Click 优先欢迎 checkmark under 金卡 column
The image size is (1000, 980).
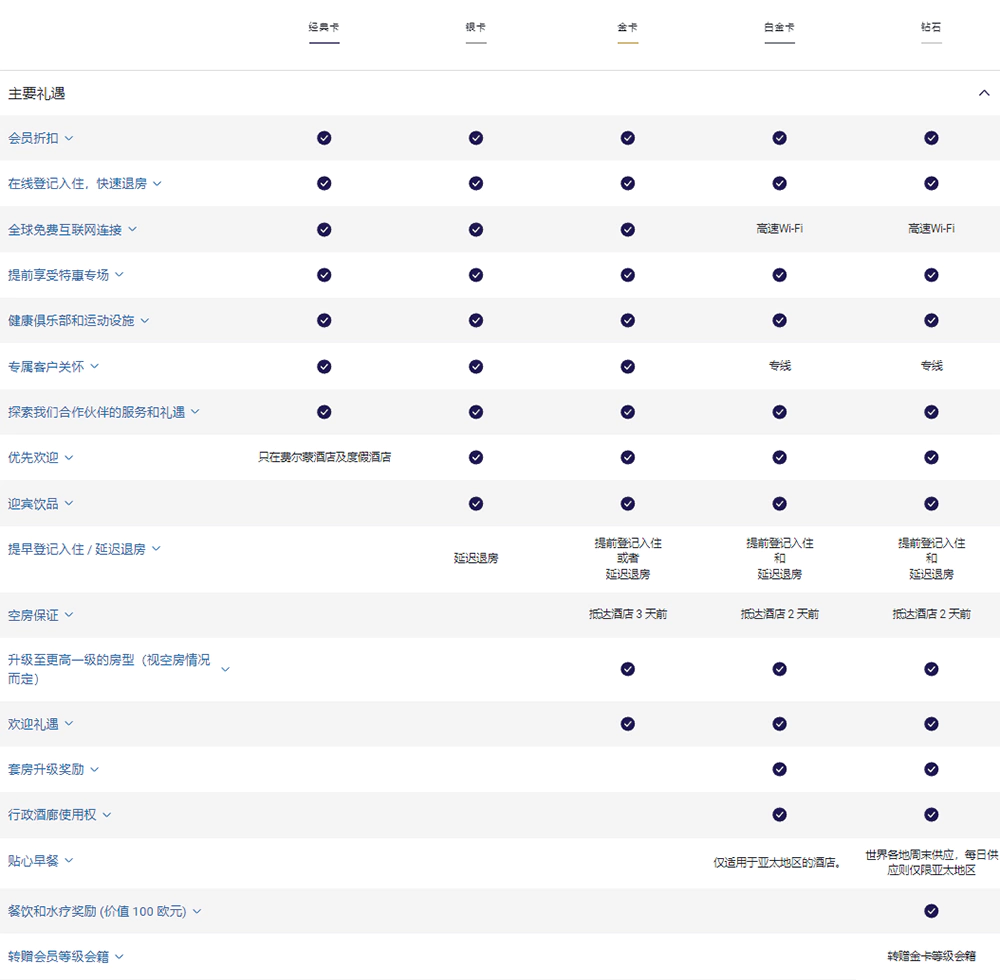(x=627, y=458)
